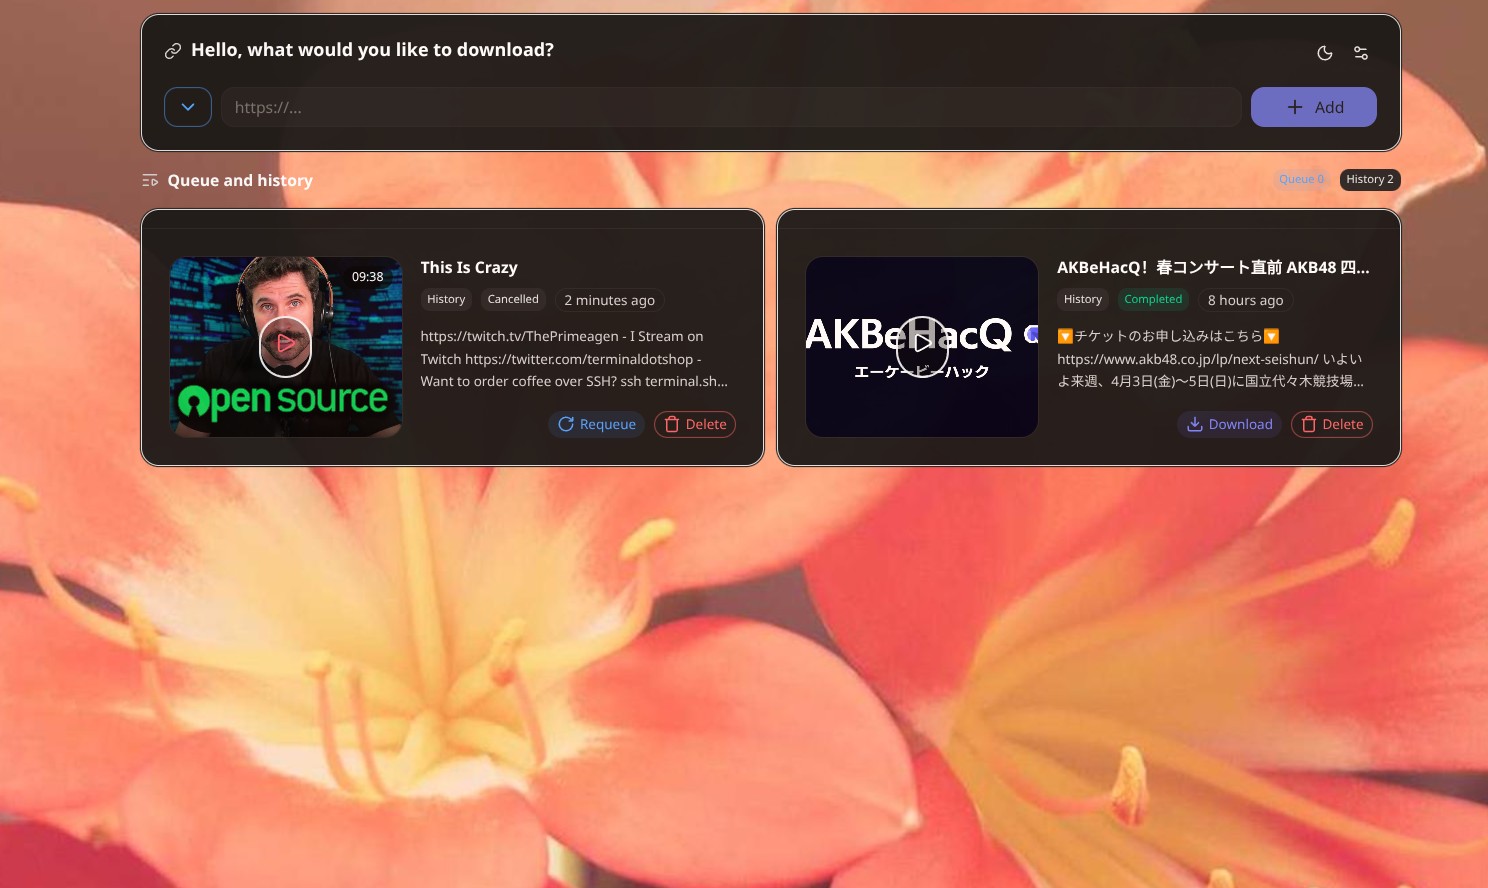Switch to the Queue 0 tab
Viewport: 1488px width, 888px height.
tap(1301, 180)
